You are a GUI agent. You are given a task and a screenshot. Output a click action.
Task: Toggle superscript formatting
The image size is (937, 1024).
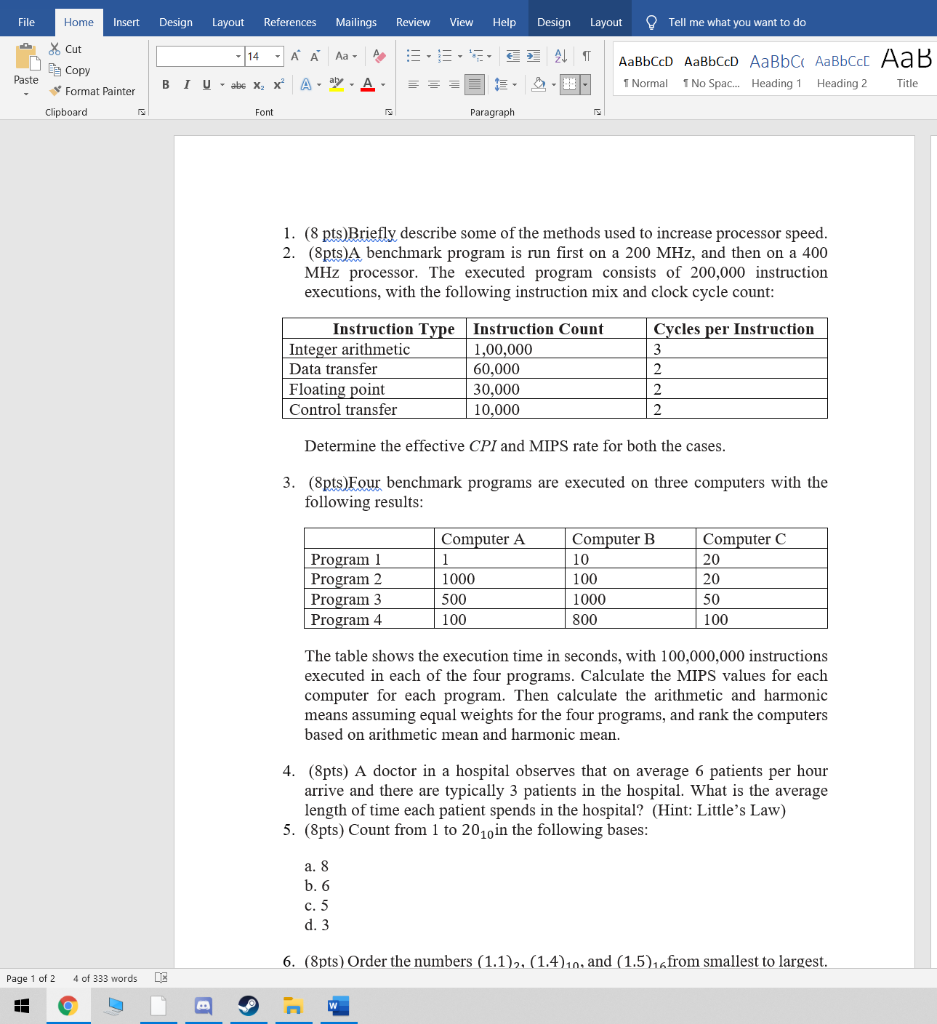(278, 85)
